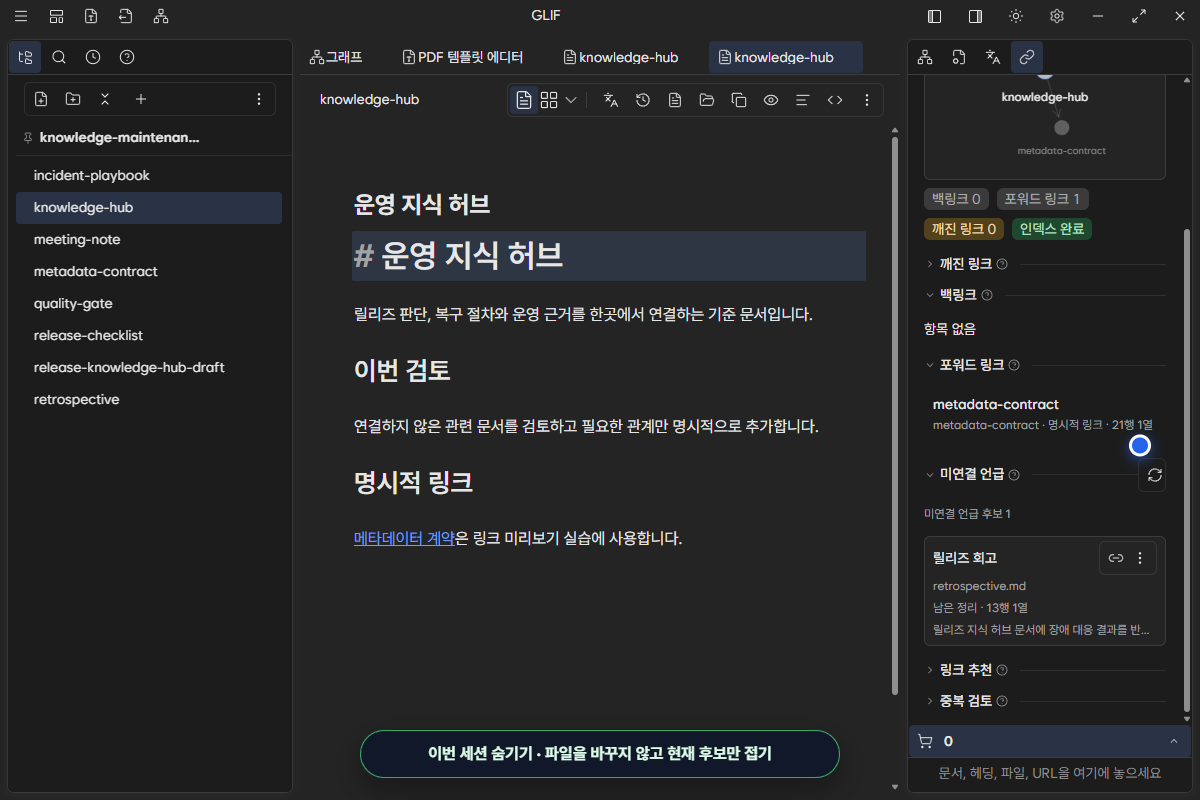This screenshot has height=800, width=1200.
Task: Open outline lines icon in editor toolbar
Action: tap(802, 100)
